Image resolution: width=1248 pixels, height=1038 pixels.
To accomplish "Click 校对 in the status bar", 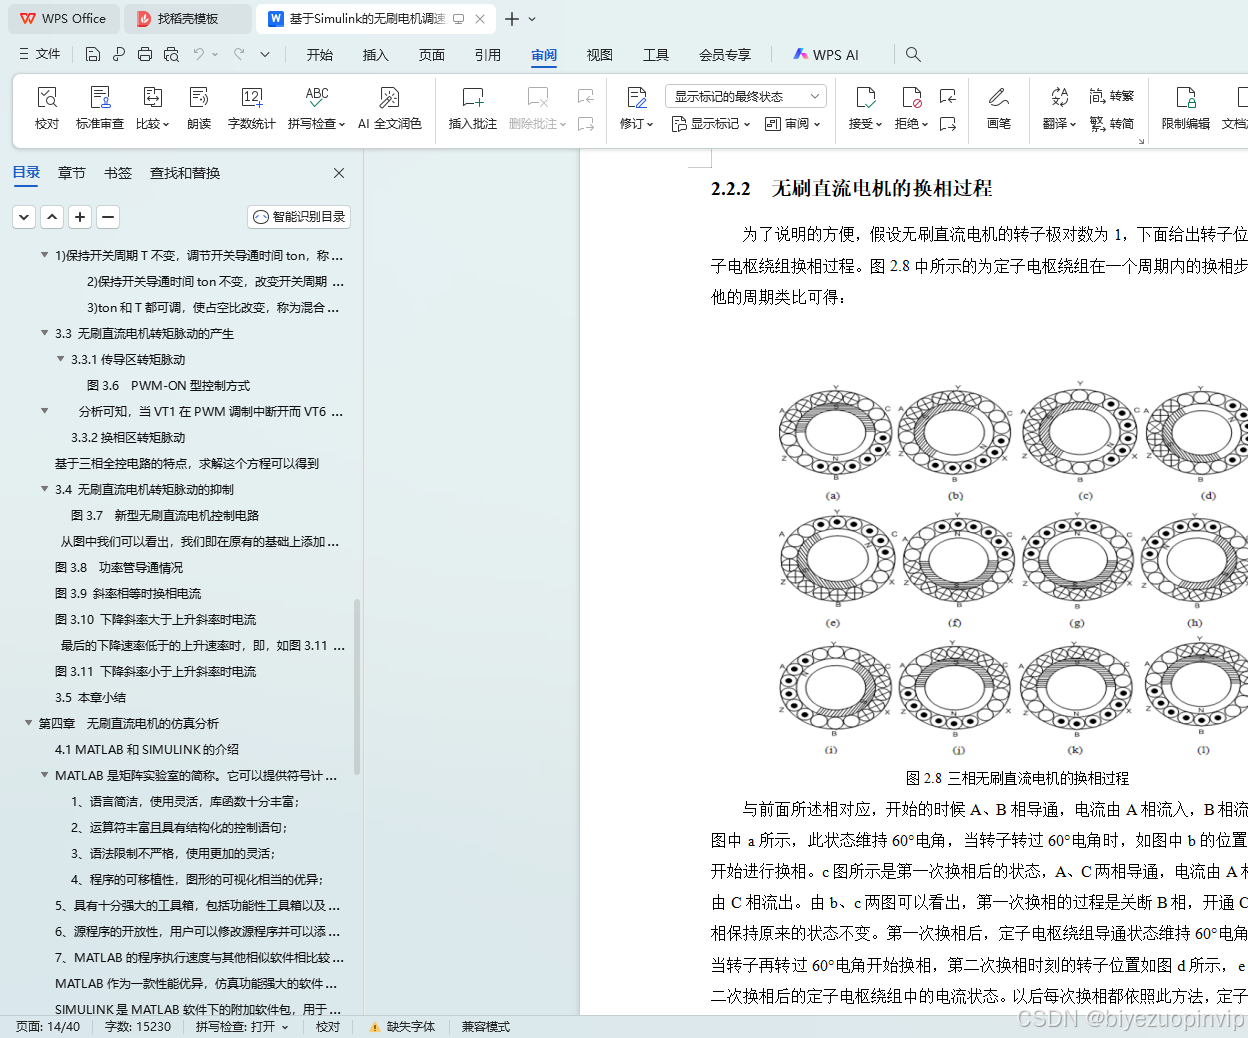I will tap(328, 1027).
